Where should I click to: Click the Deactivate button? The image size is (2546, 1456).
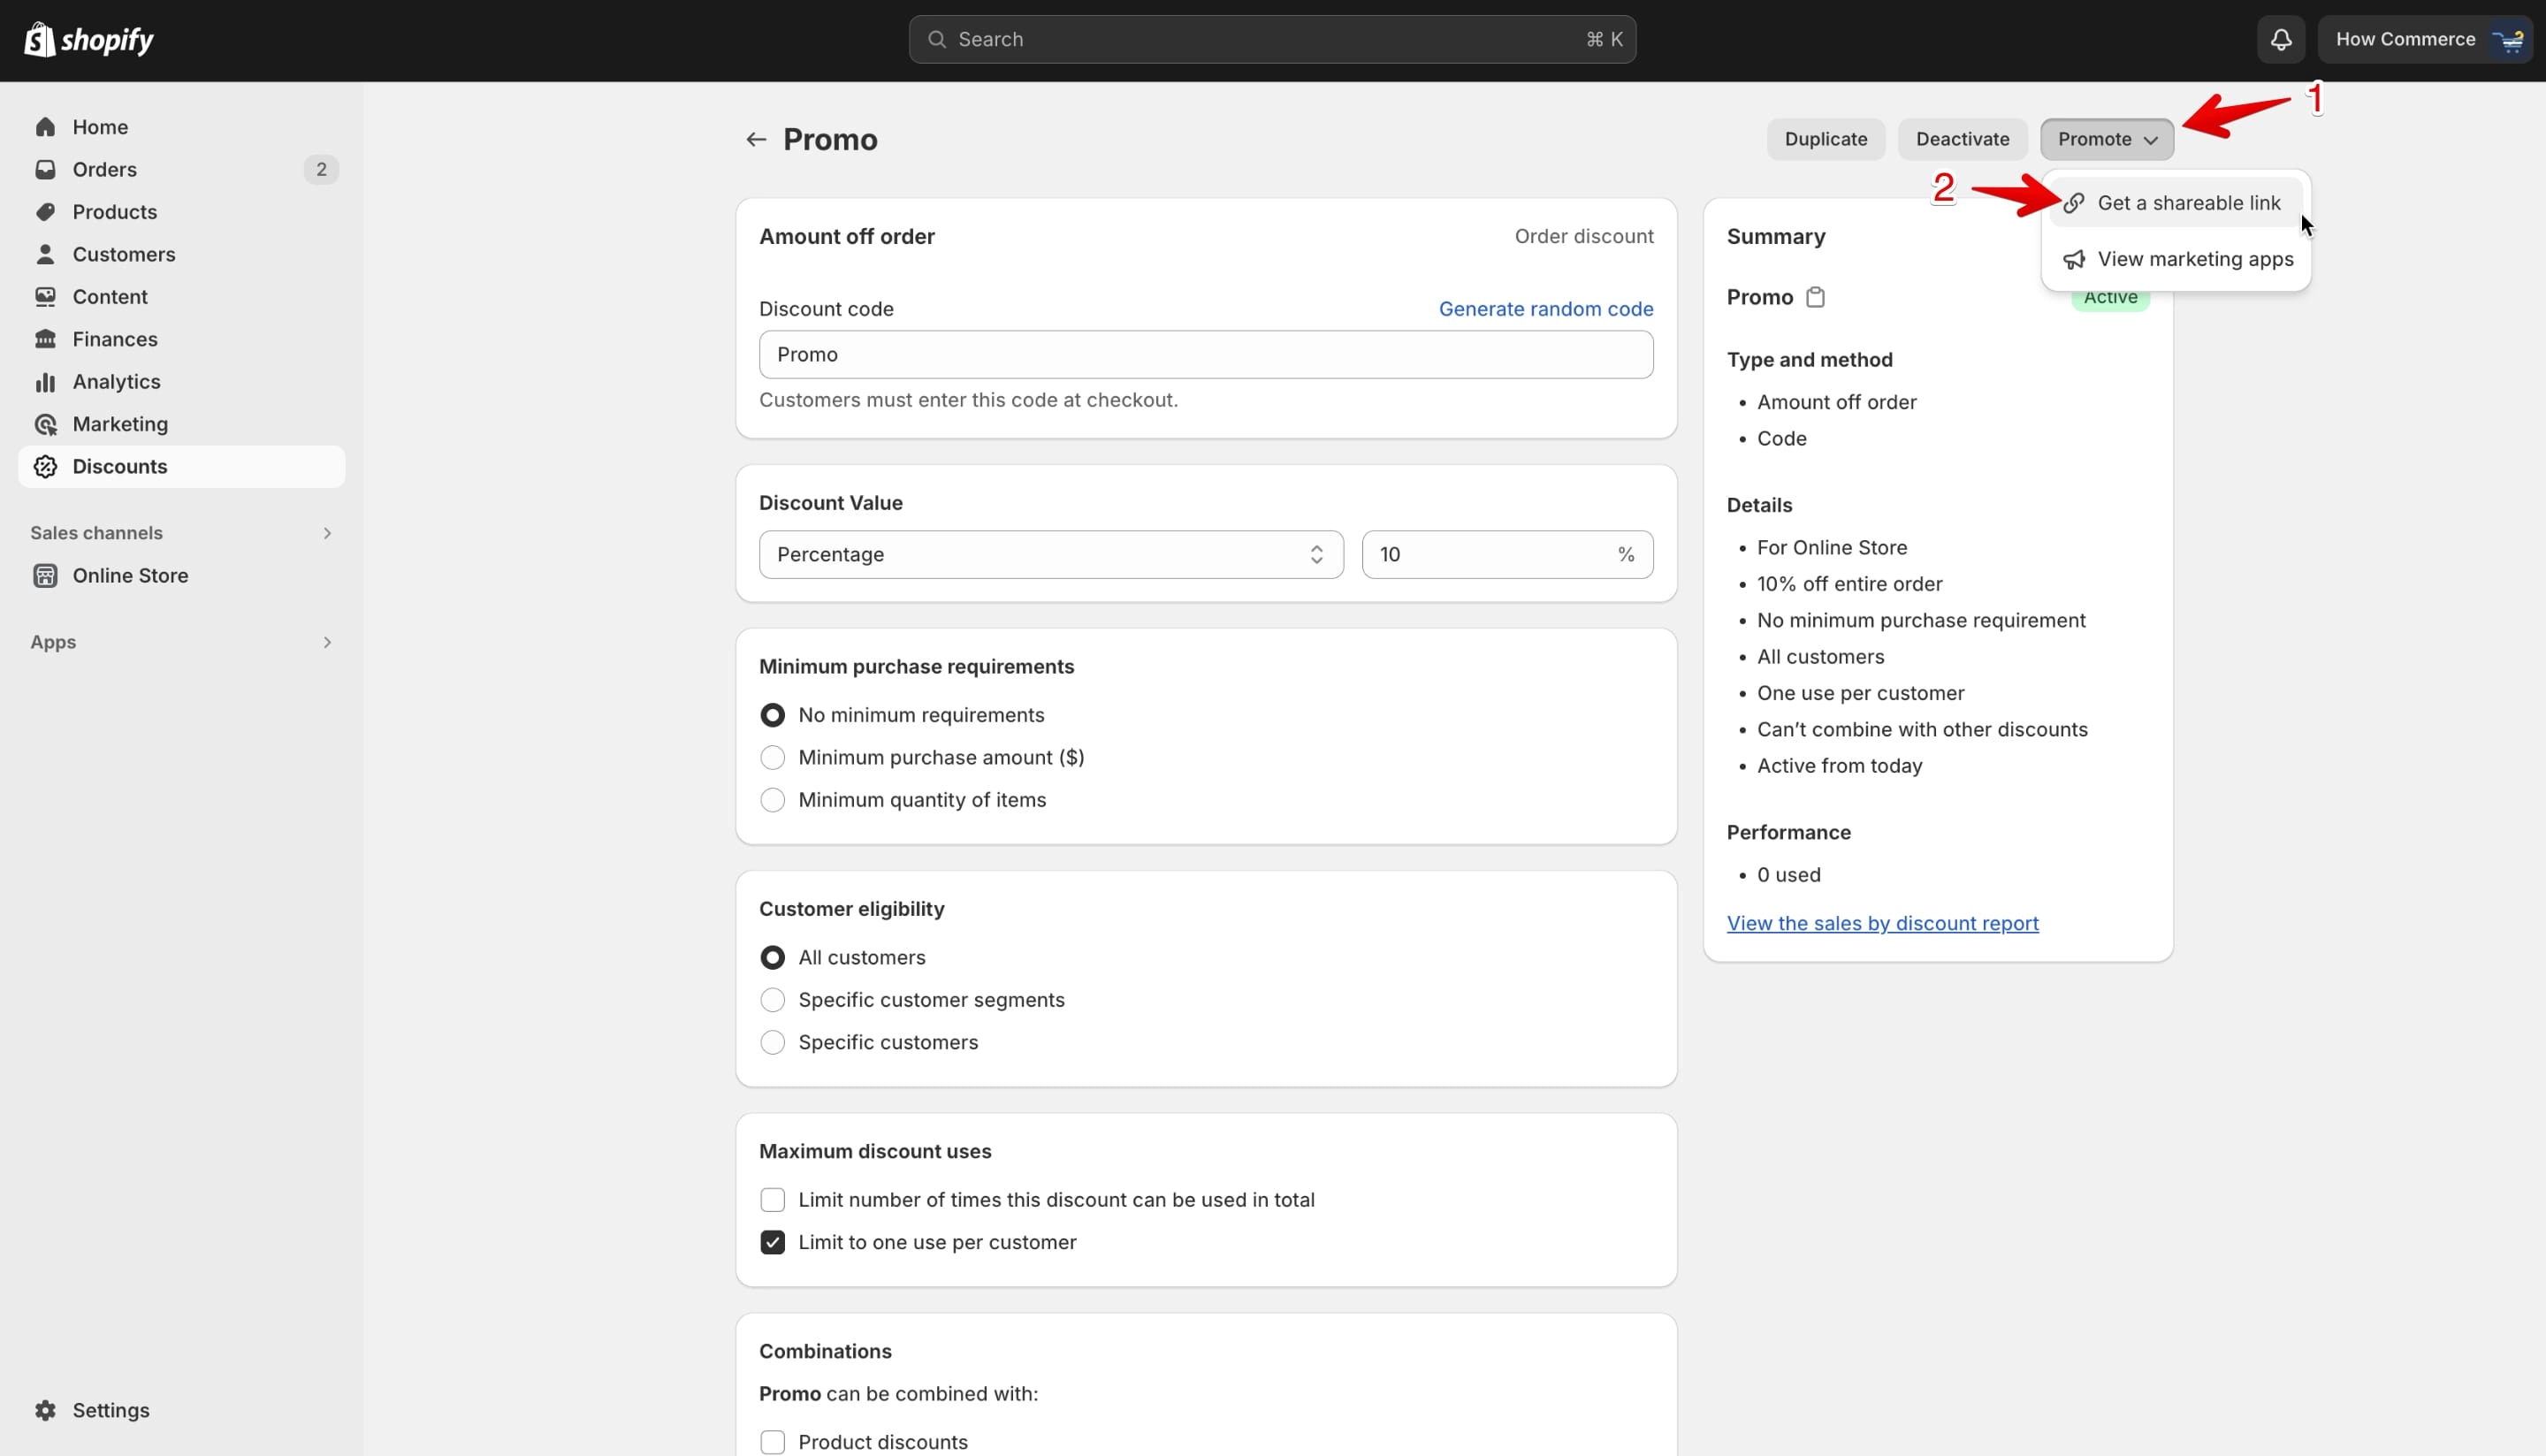point(1962,140)
